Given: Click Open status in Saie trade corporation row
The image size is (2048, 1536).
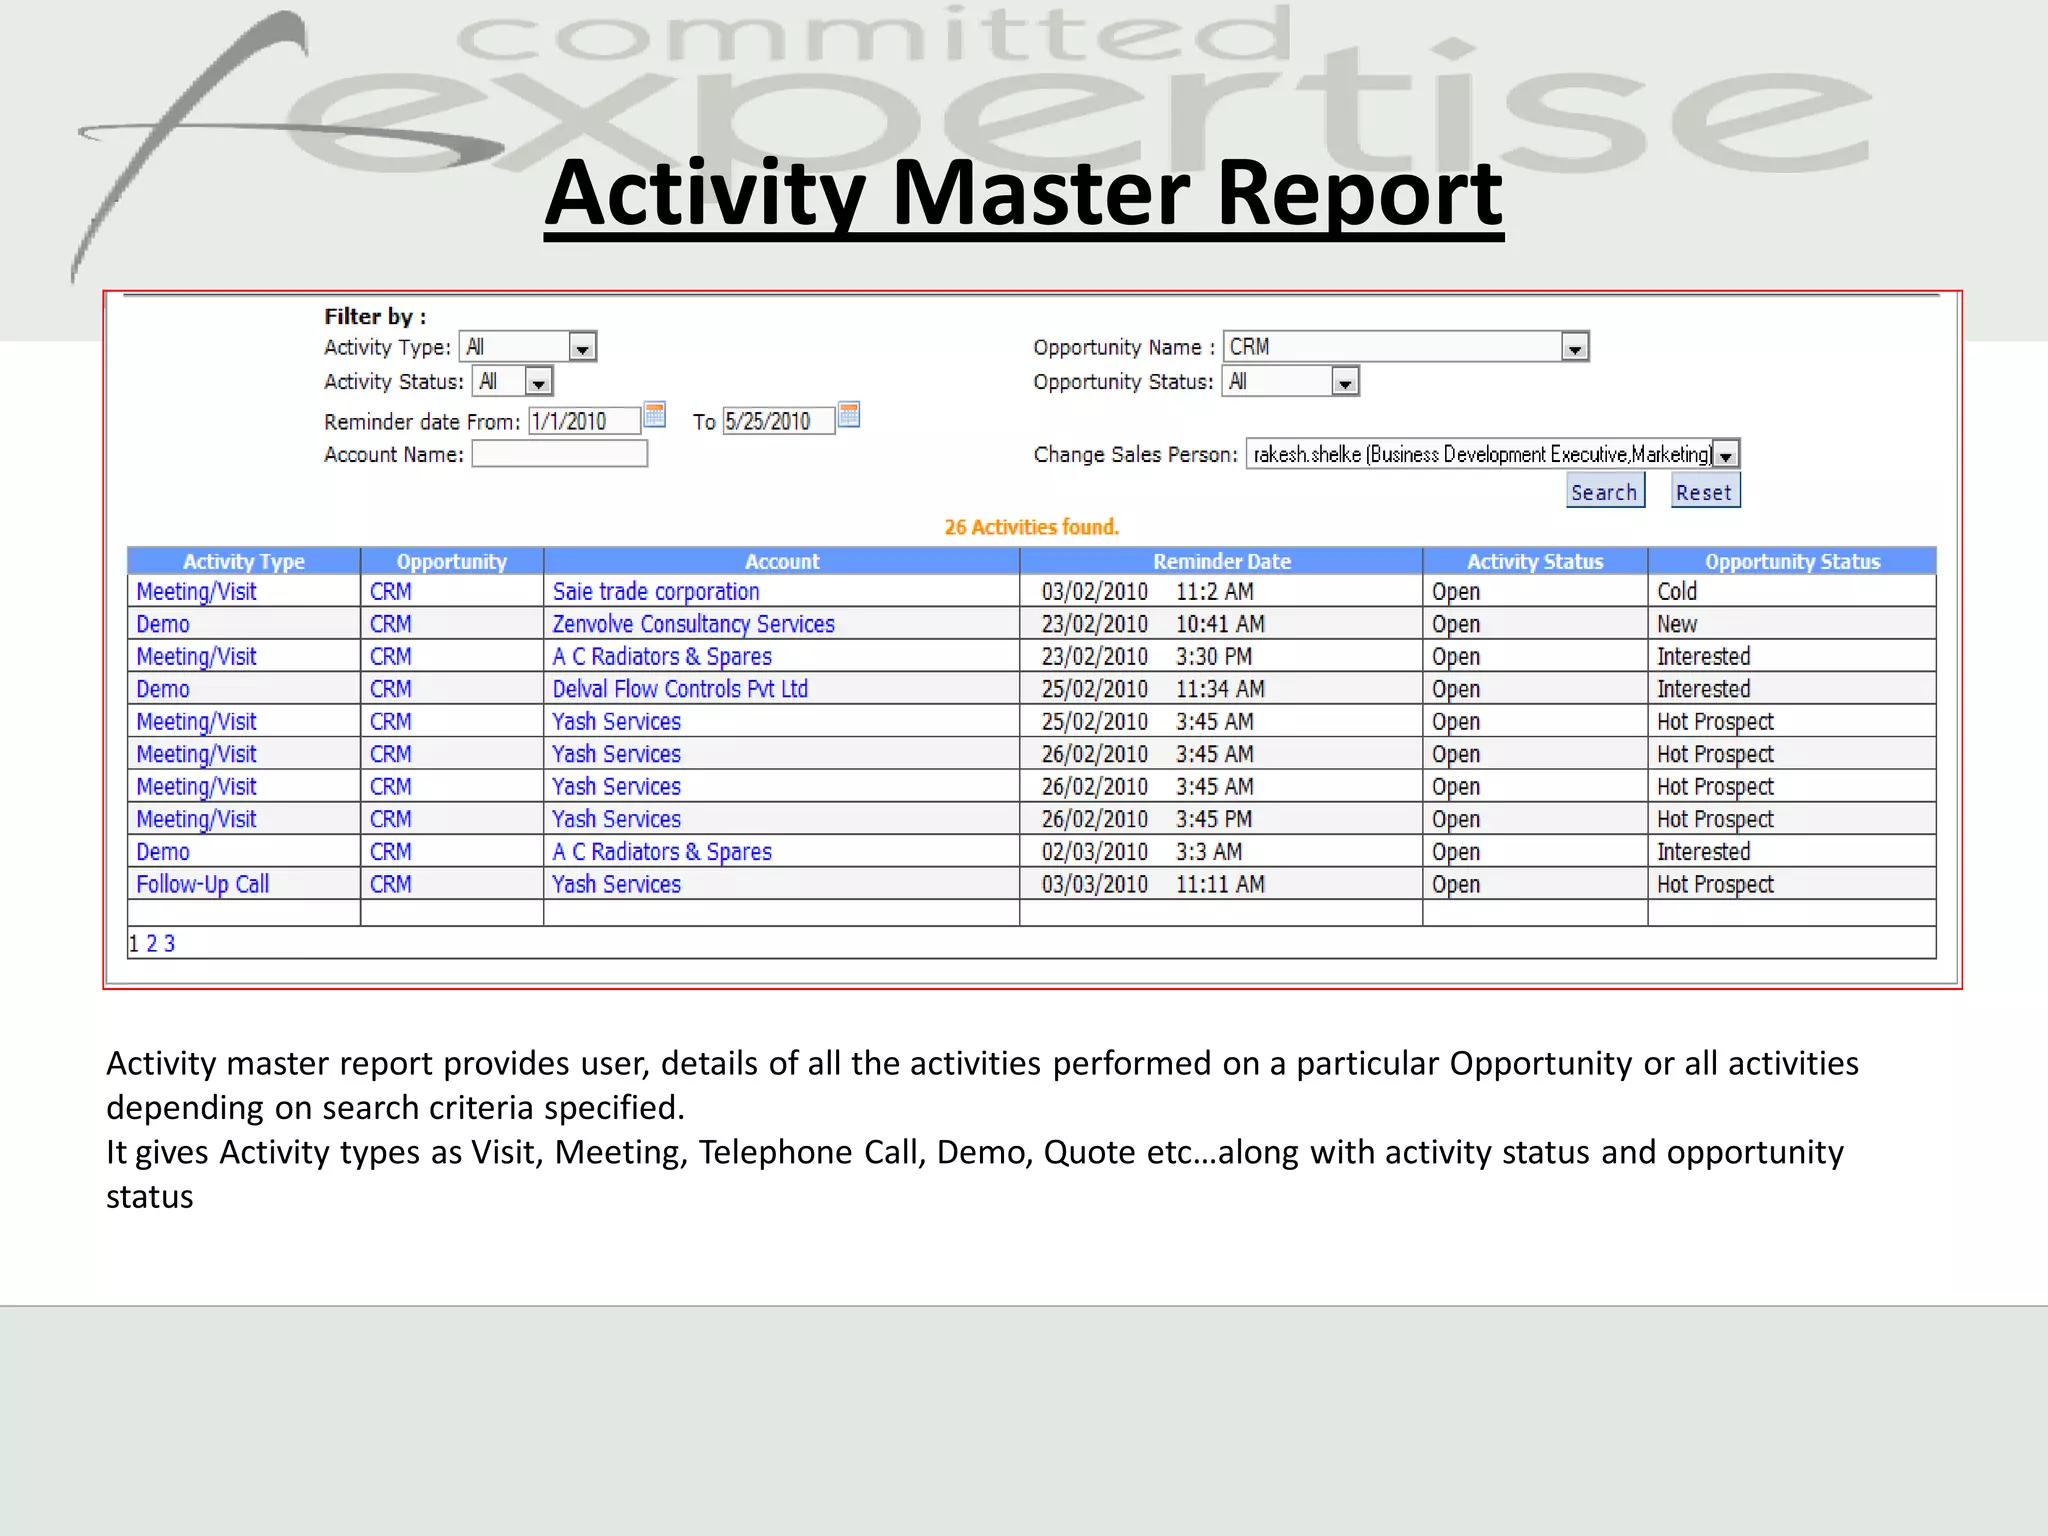Looking at the screenshot, I should (1456, 592).
